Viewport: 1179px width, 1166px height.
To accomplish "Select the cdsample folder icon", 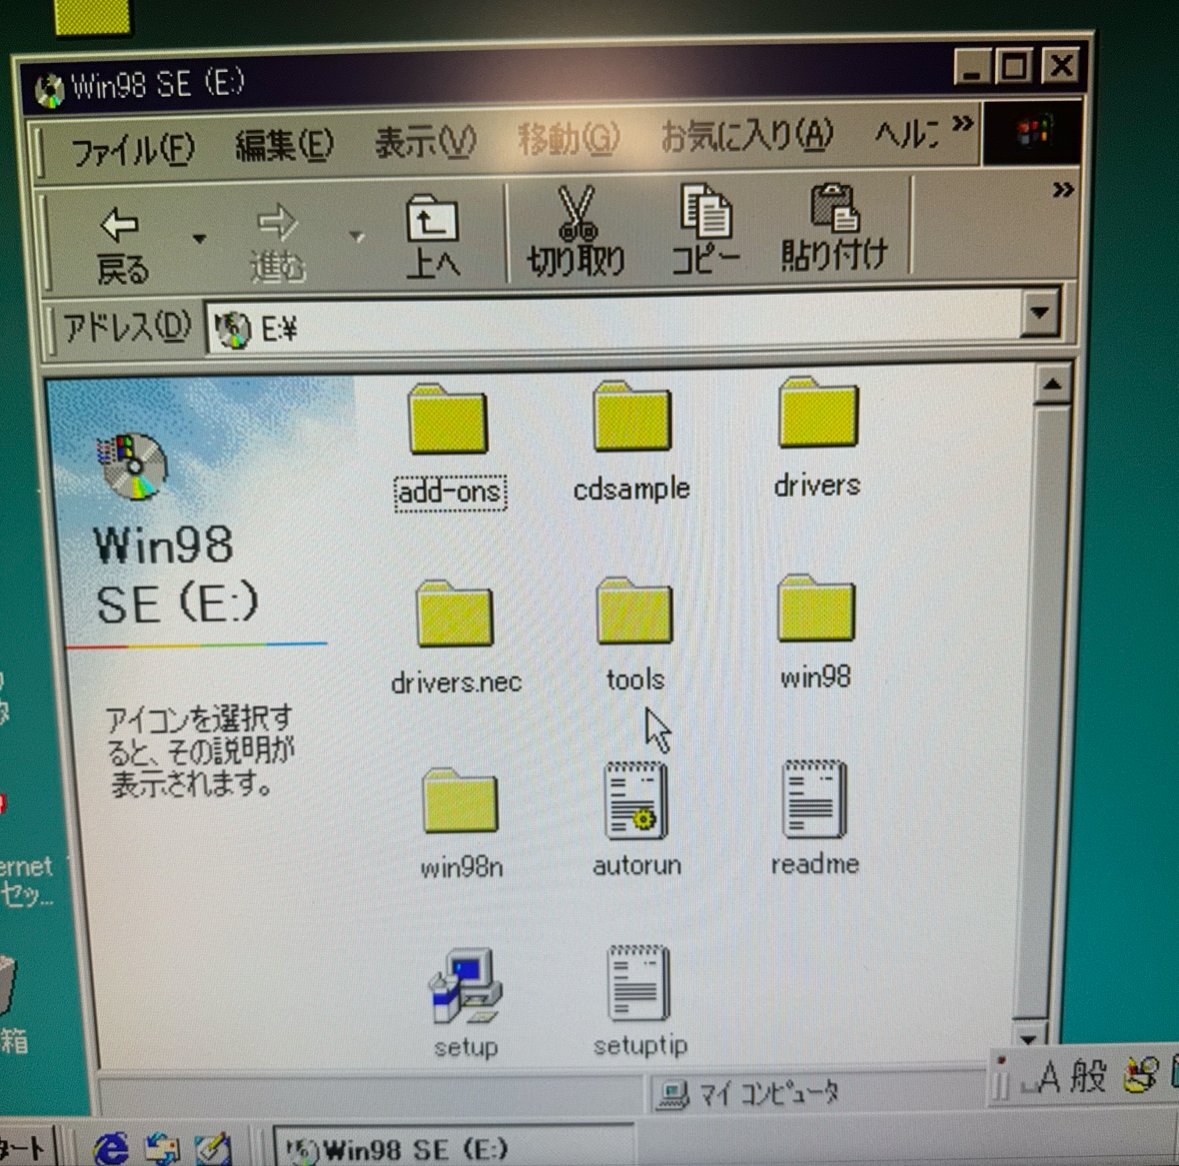I will [x=632, y=416].
